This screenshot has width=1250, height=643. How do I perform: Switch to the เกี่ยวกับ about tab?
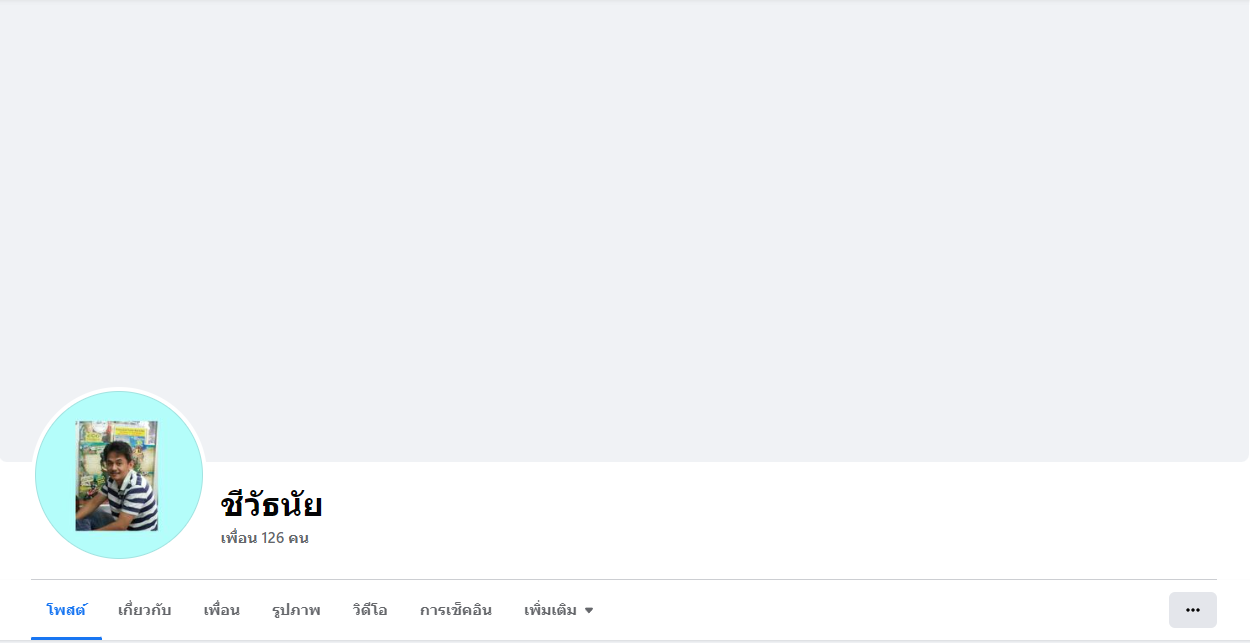[x=144, y=610]
